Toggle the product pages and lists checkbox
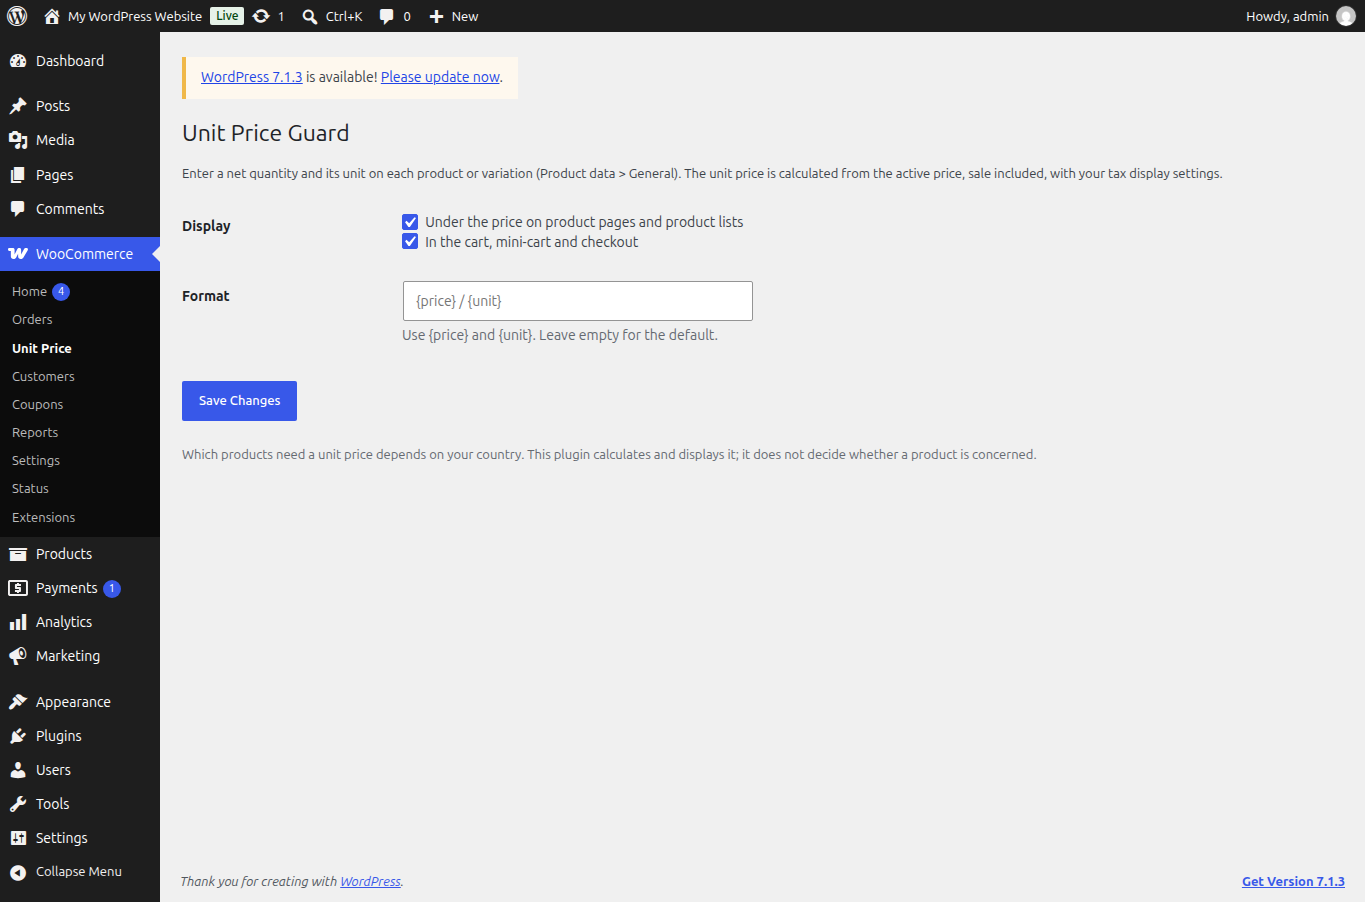The height and width of the screenshot is (902, 1365). [x=410, y=222]
